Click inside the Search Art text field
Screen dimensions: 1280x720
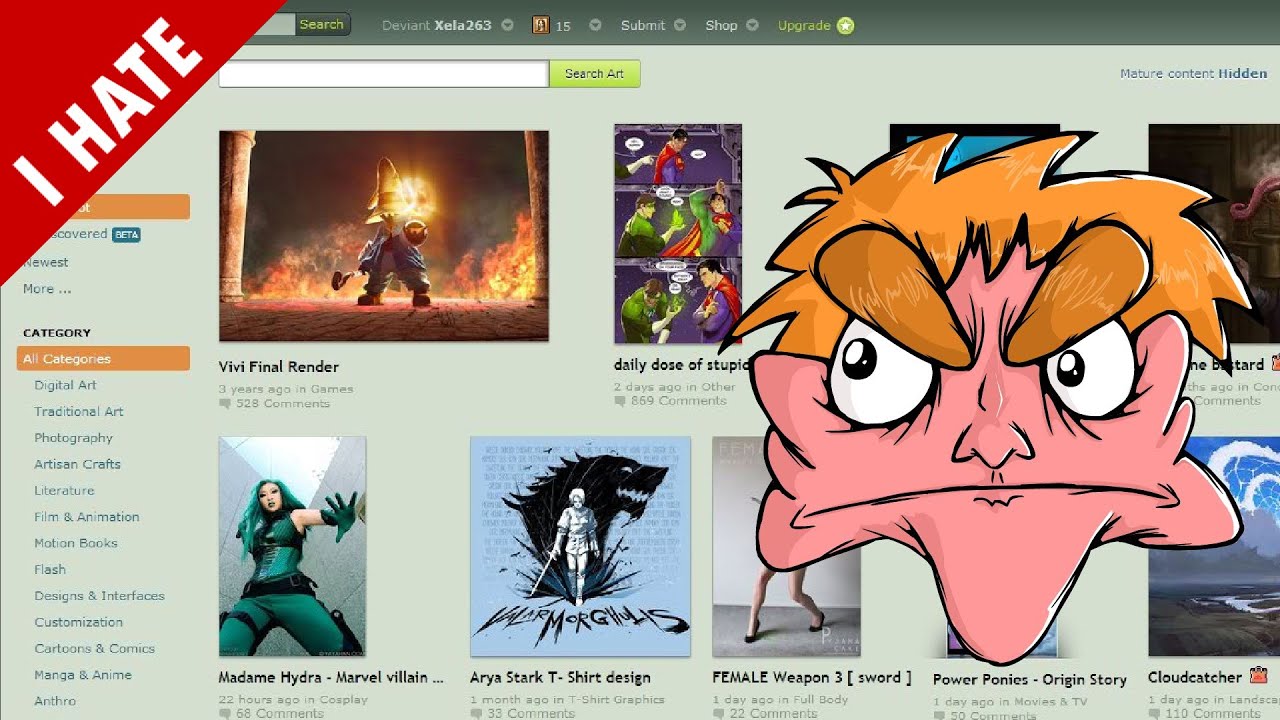[x=384, y=74]
